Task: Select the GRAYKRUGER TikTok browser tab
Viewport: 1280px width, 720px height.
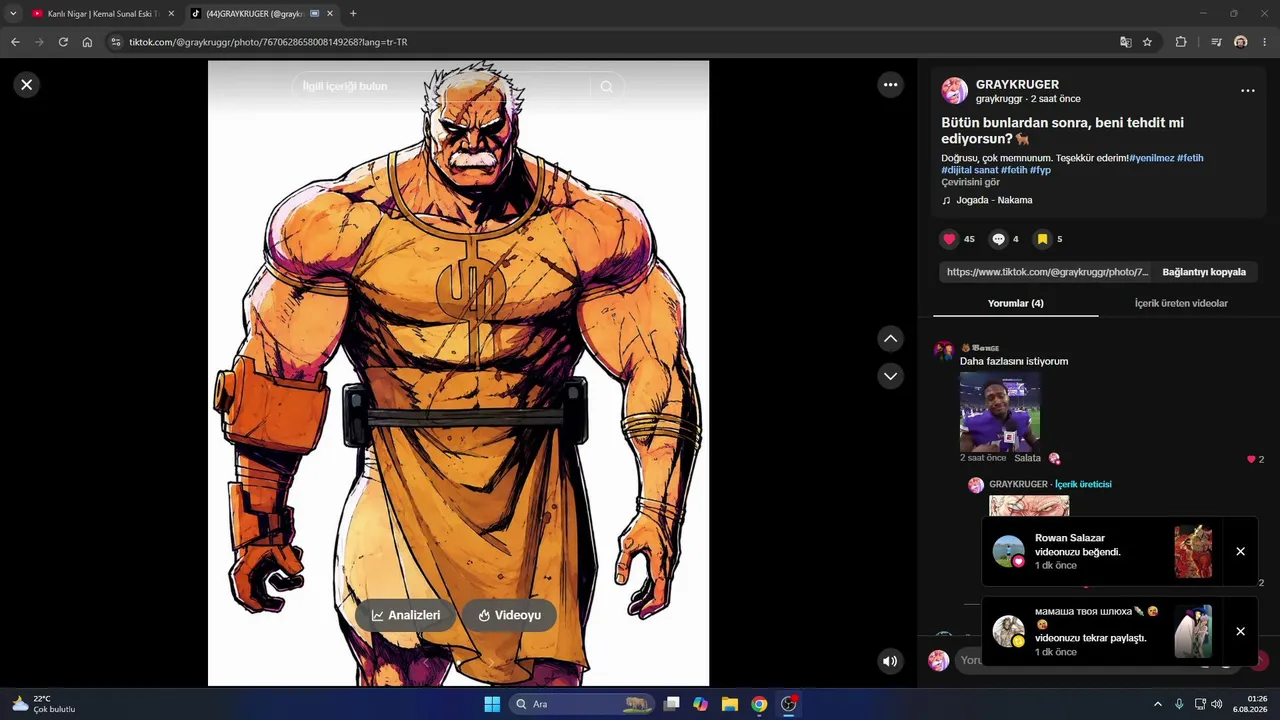Action: (x=262, y=14)
